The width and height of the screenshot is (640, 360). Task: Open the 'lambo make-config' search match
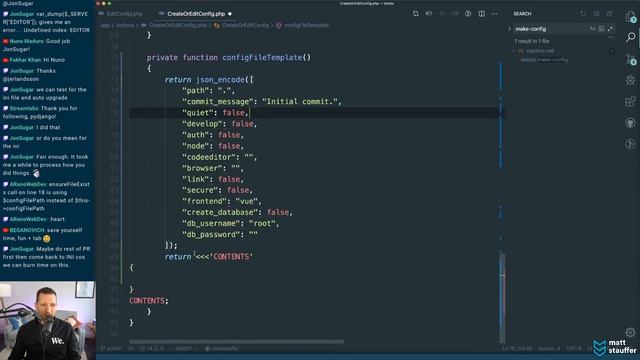(x=544, y=60)
